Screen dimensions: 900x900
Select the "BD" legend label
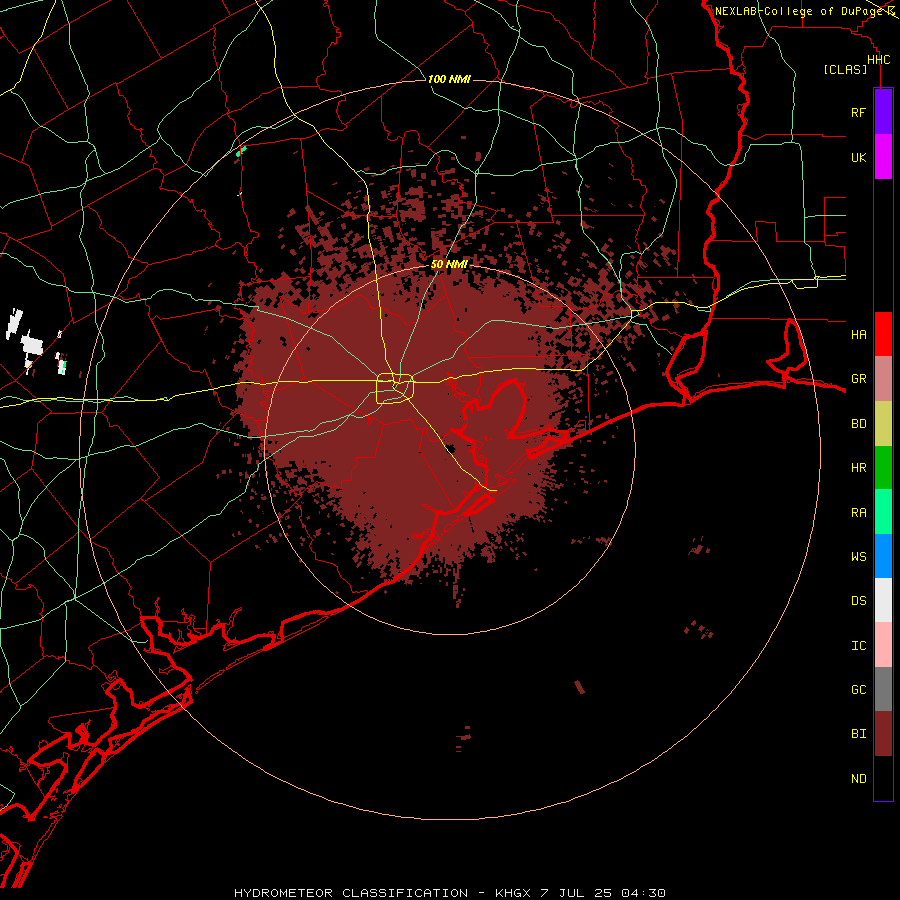858,424
